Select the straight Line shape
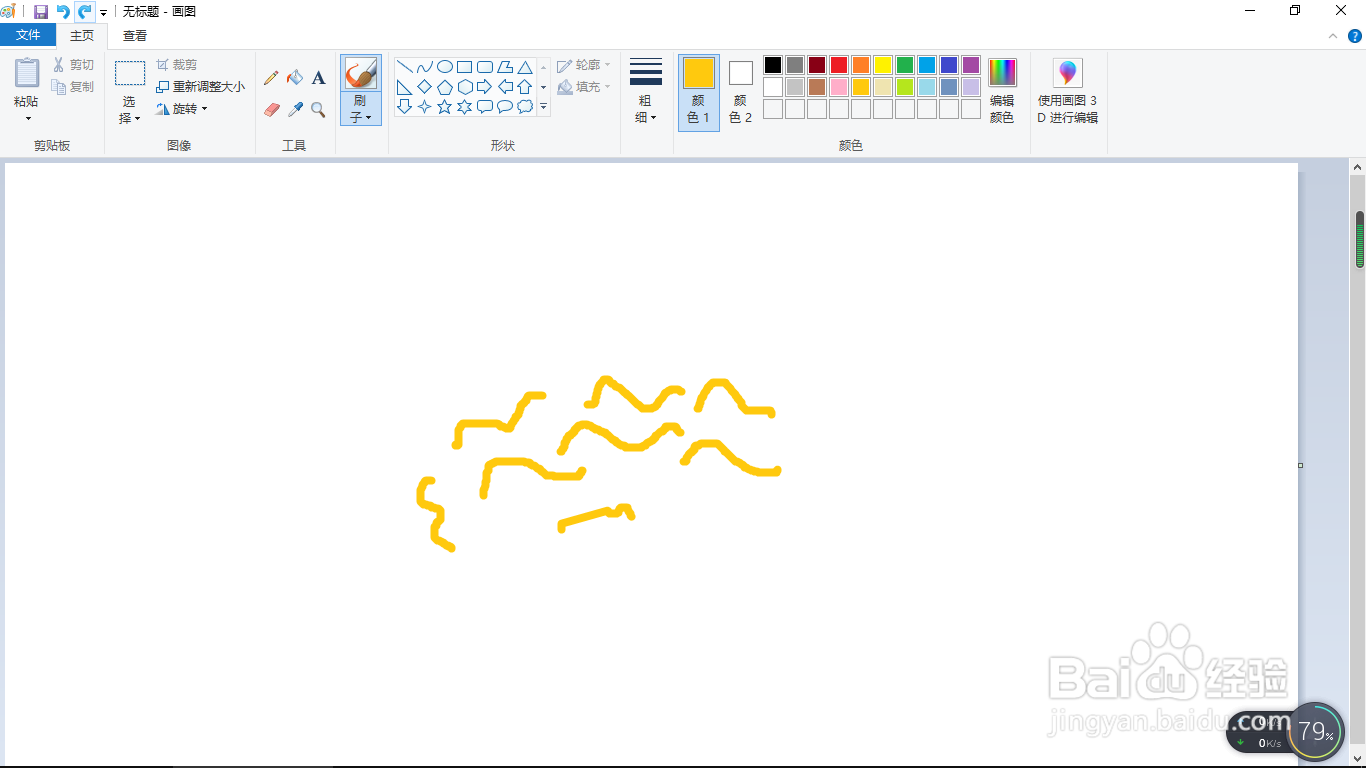 [x=405, y=67]
